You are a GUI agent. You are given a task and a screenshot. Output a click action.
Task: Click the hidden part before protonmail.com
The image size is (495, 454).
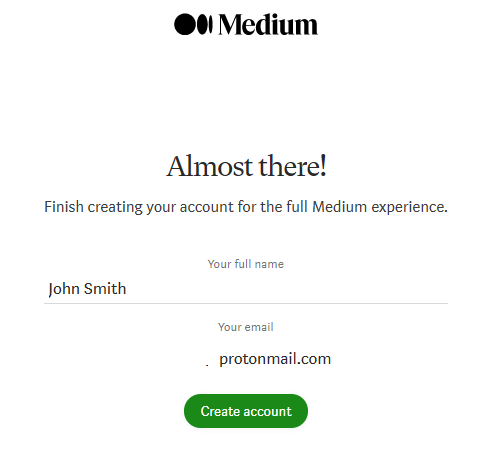[189, 359]
